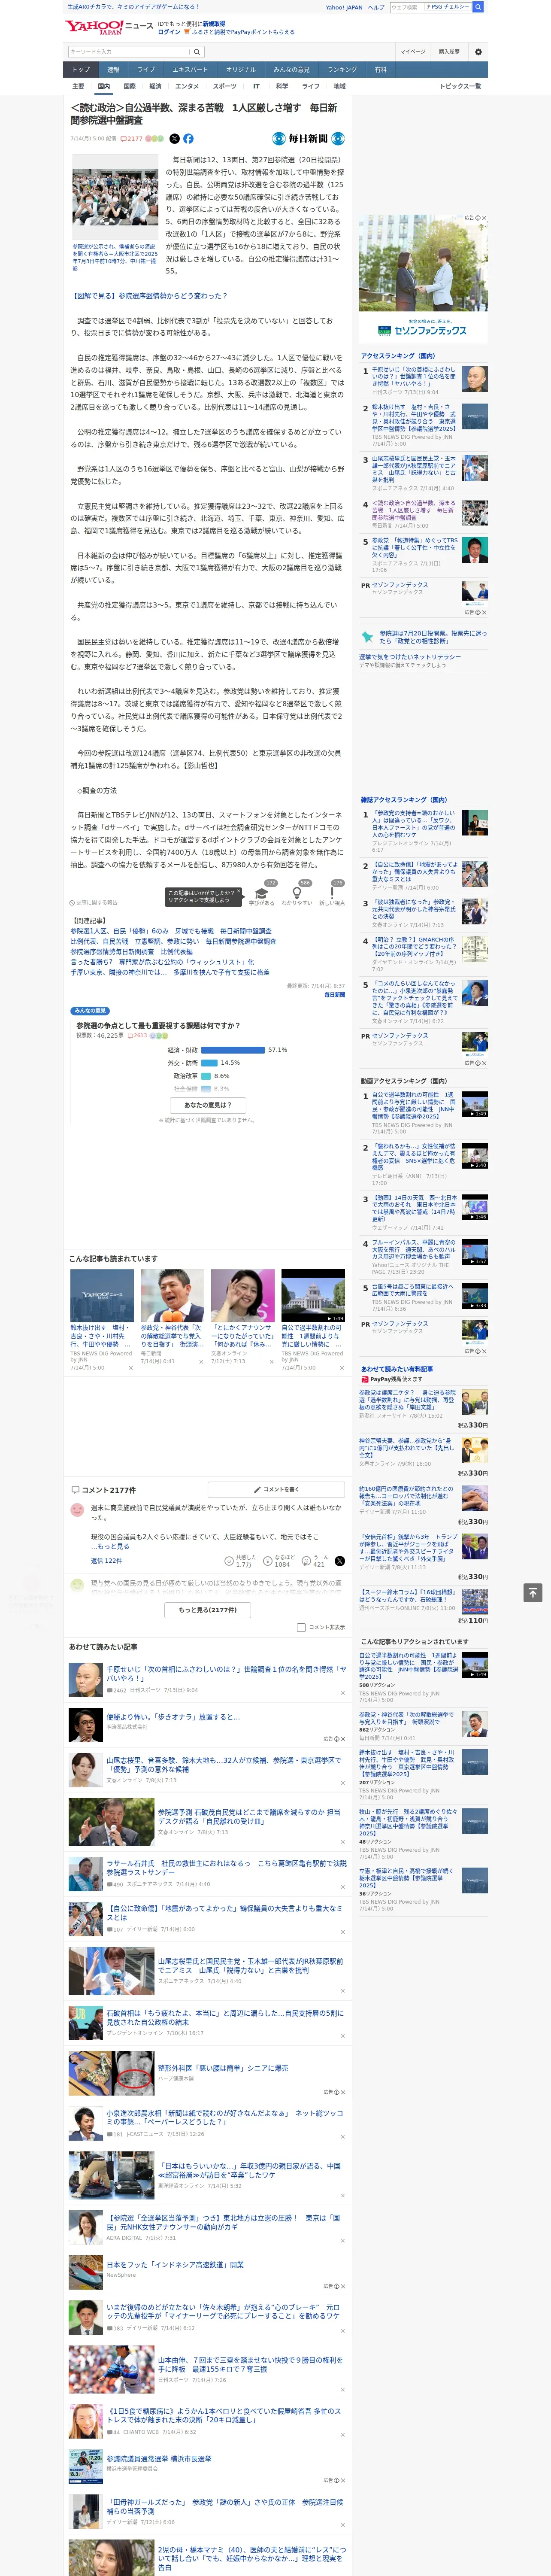Toggle the コメント非表示 checkbox
551x2576 pixels.
point(301,1627)
